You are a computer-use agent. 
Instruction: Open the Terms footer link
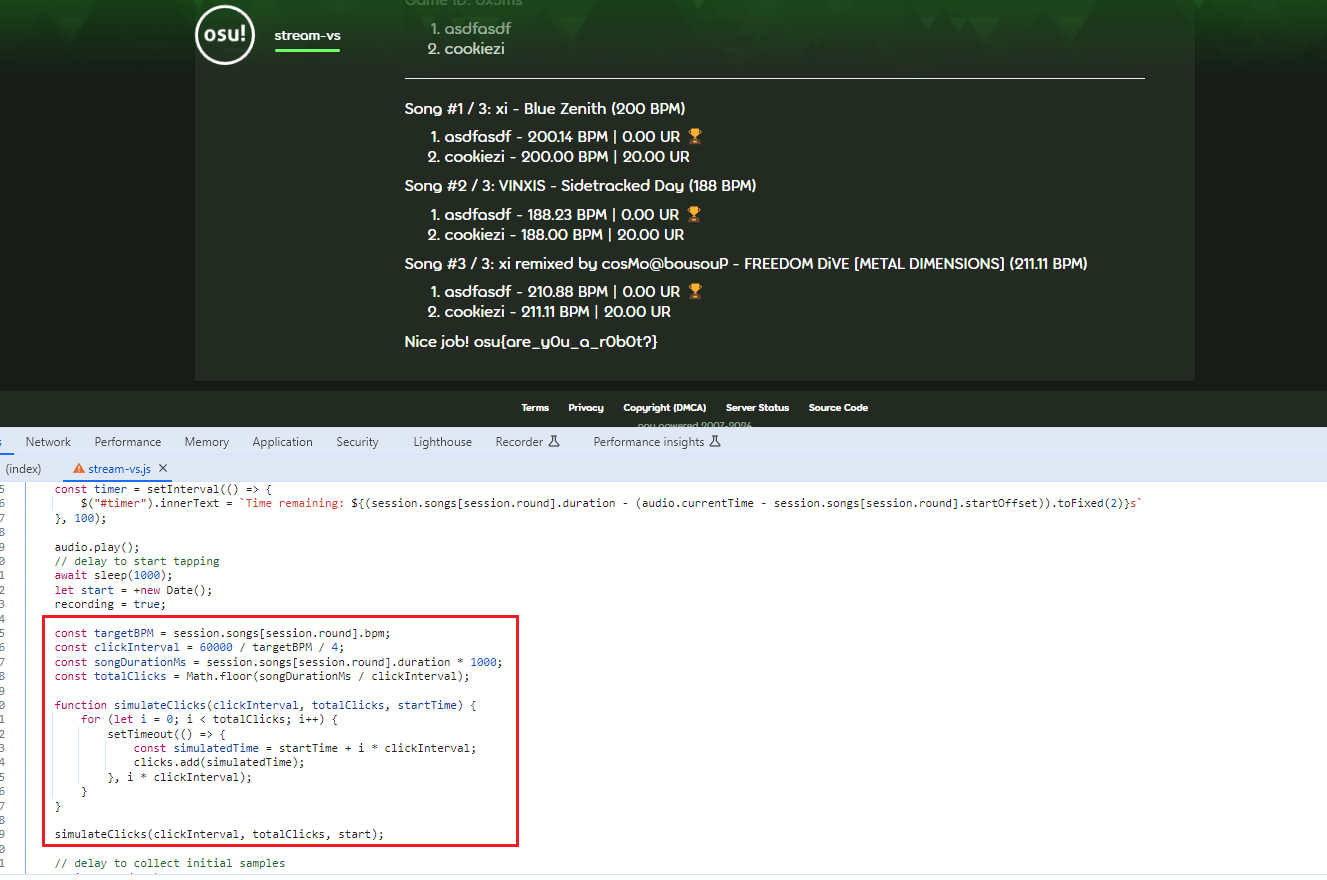(535, 408)
